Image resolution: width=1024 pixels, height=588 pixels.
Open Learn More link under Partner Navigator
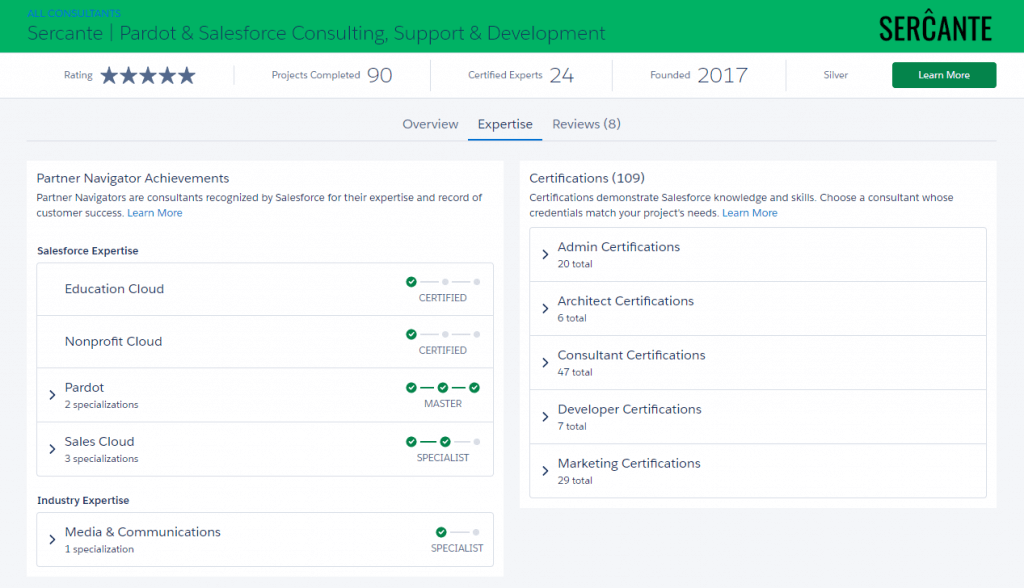coord(155,213)
